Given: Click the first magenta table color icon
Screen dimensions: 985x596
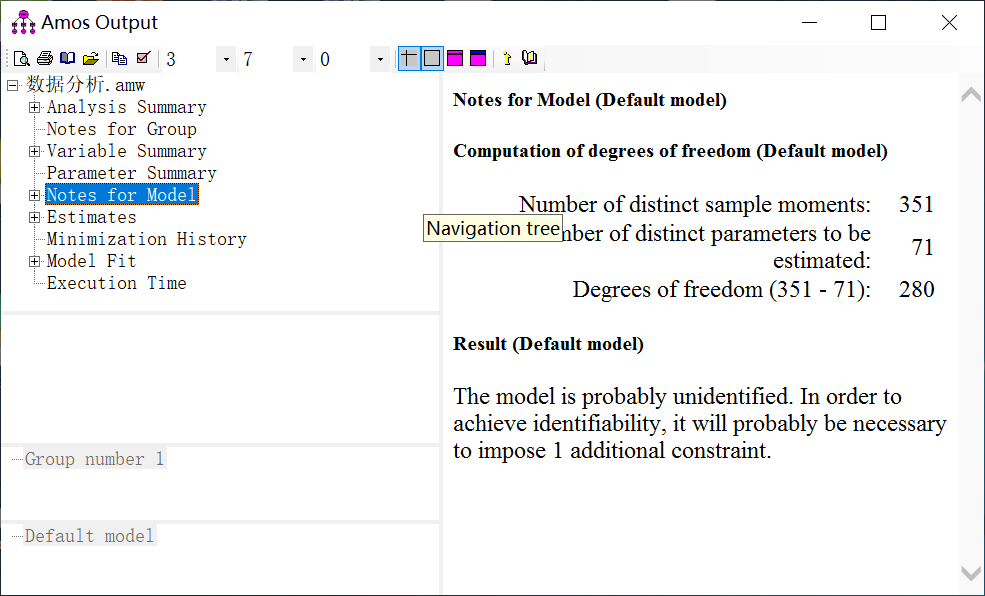Looking at the screenshot, I should pyautogui.click(x=455, y=58).
